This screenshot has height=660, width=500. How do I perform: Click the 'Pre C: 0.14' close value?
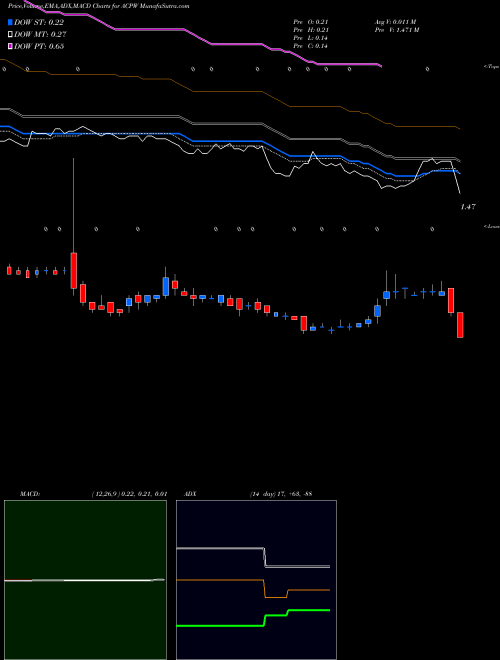pyautogui.click(x=311, y=46)
